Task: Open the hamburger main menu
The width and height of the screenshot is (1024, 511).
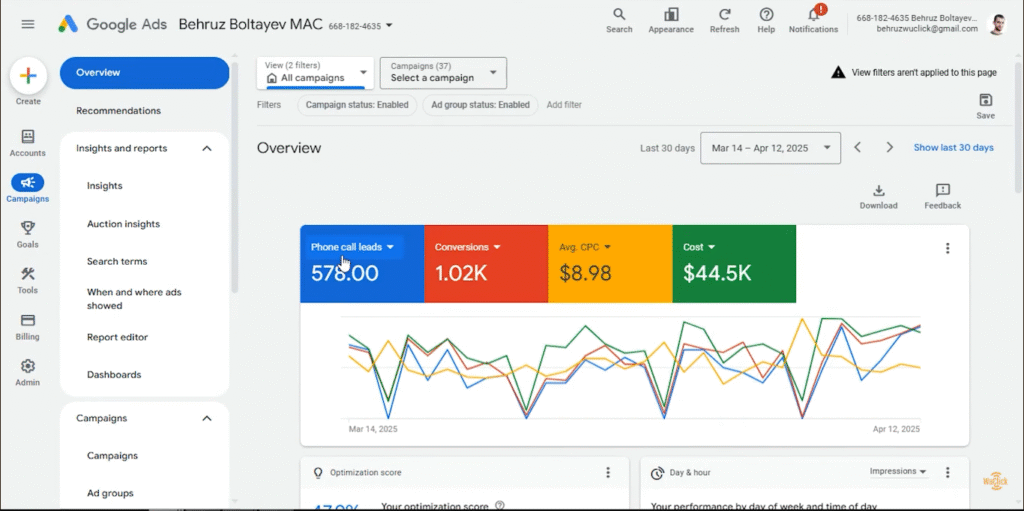Action: 27,24
